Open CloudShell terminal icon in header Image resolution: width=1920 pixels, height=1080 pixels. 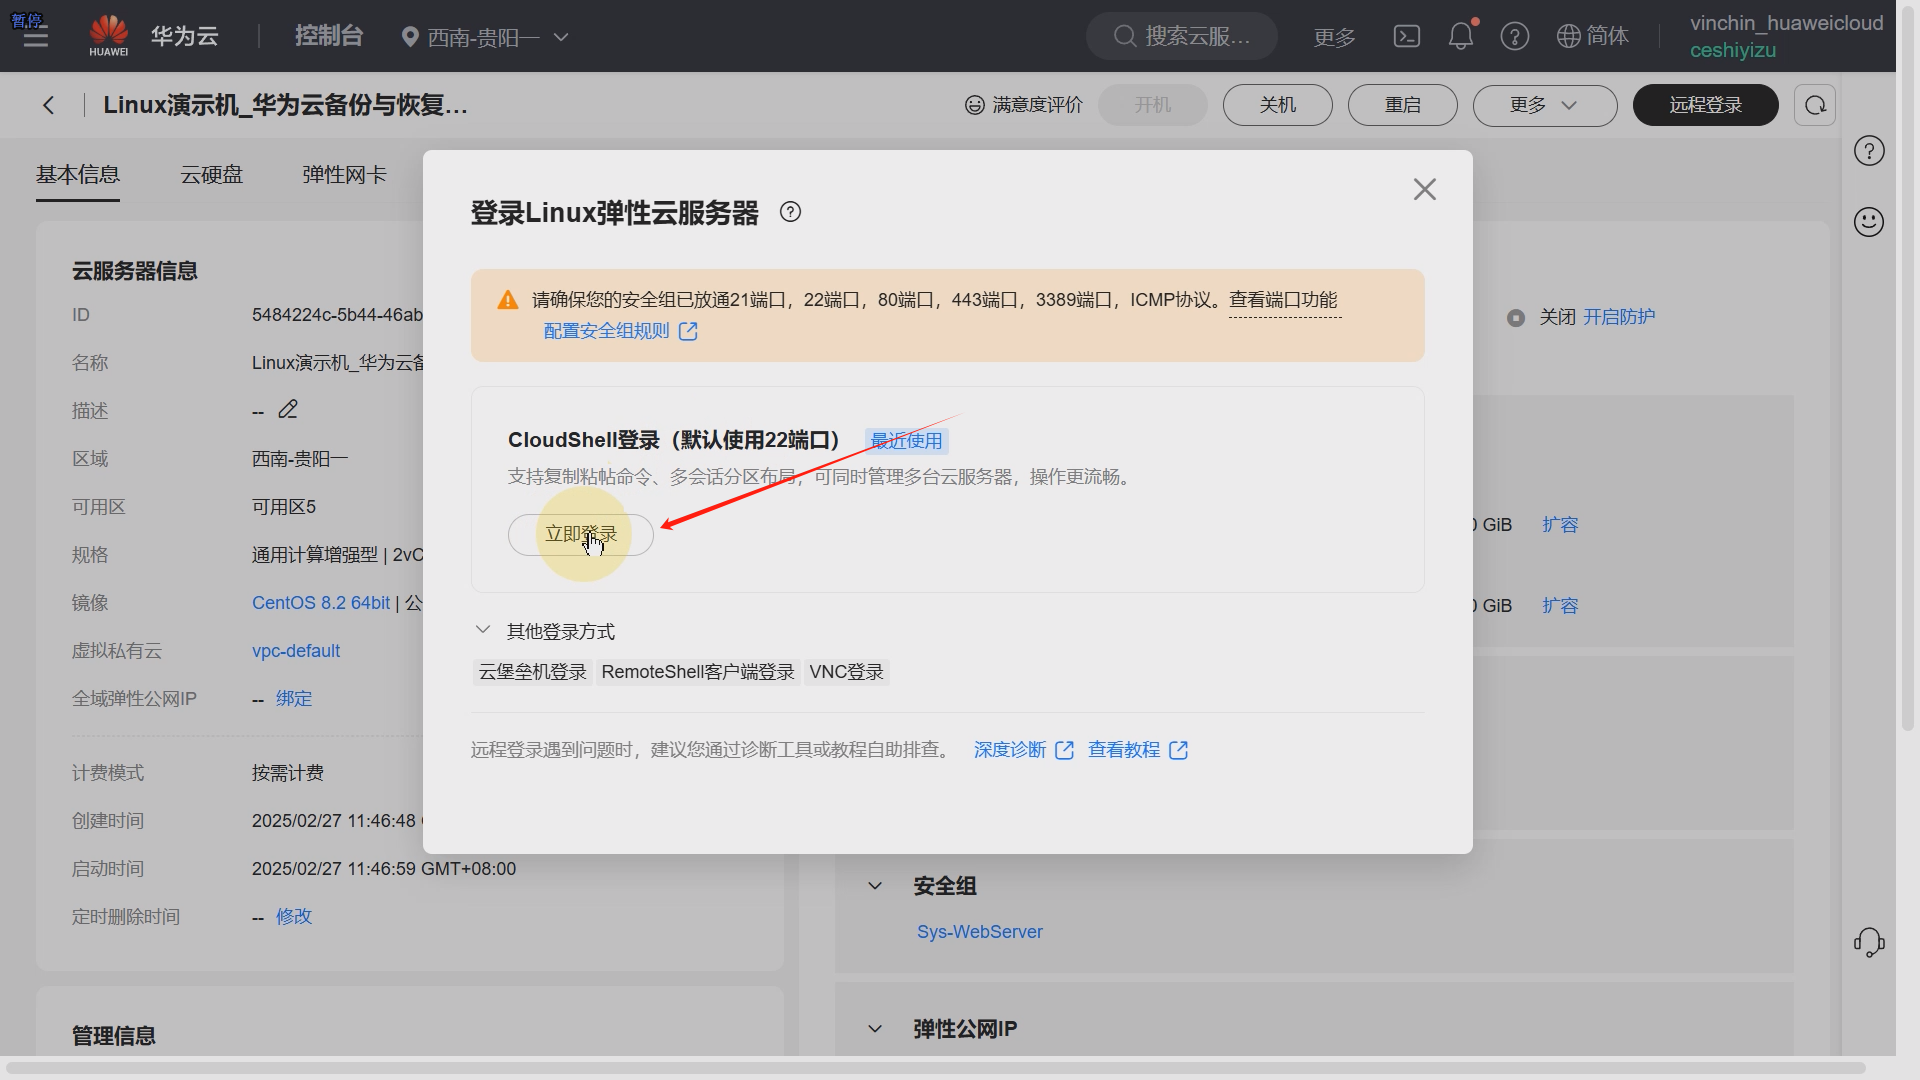(x=1406, y=37)
